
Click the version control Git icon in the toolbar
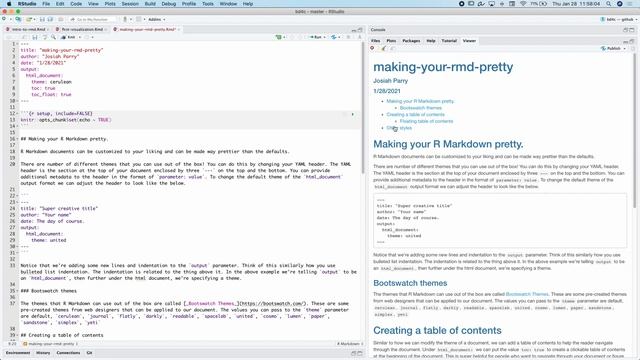coord(125,19)
